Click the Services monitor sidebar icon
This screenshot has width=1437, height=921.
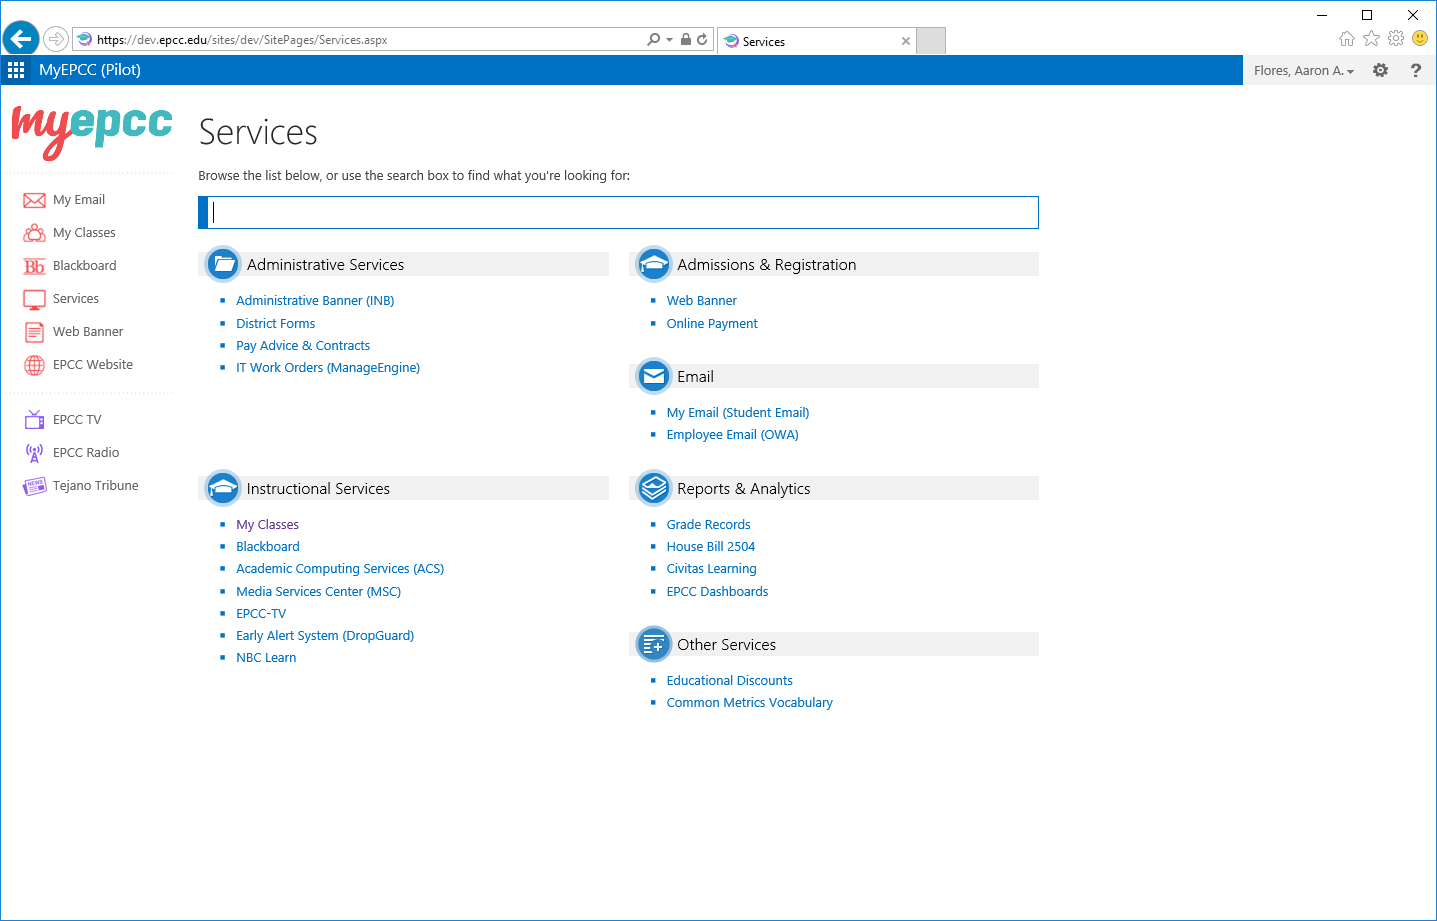click(x=34, y=299)
